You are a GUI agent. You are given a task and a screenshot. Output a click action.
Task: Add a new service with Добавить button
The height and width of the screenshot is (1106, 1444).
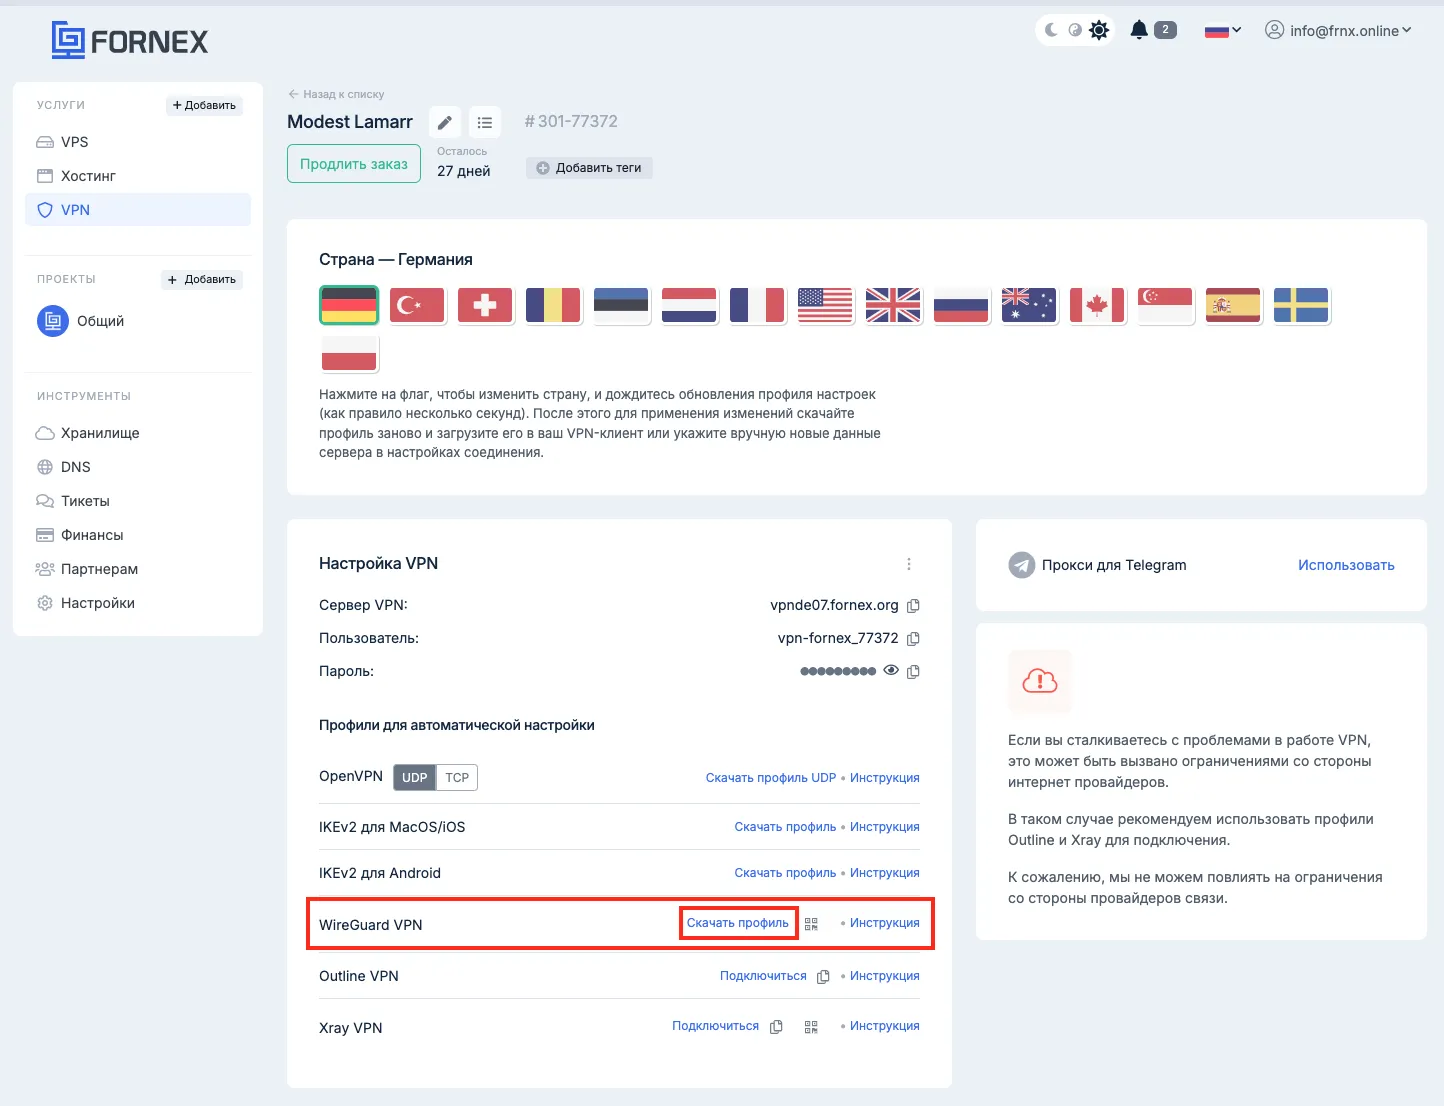point(204,105)
